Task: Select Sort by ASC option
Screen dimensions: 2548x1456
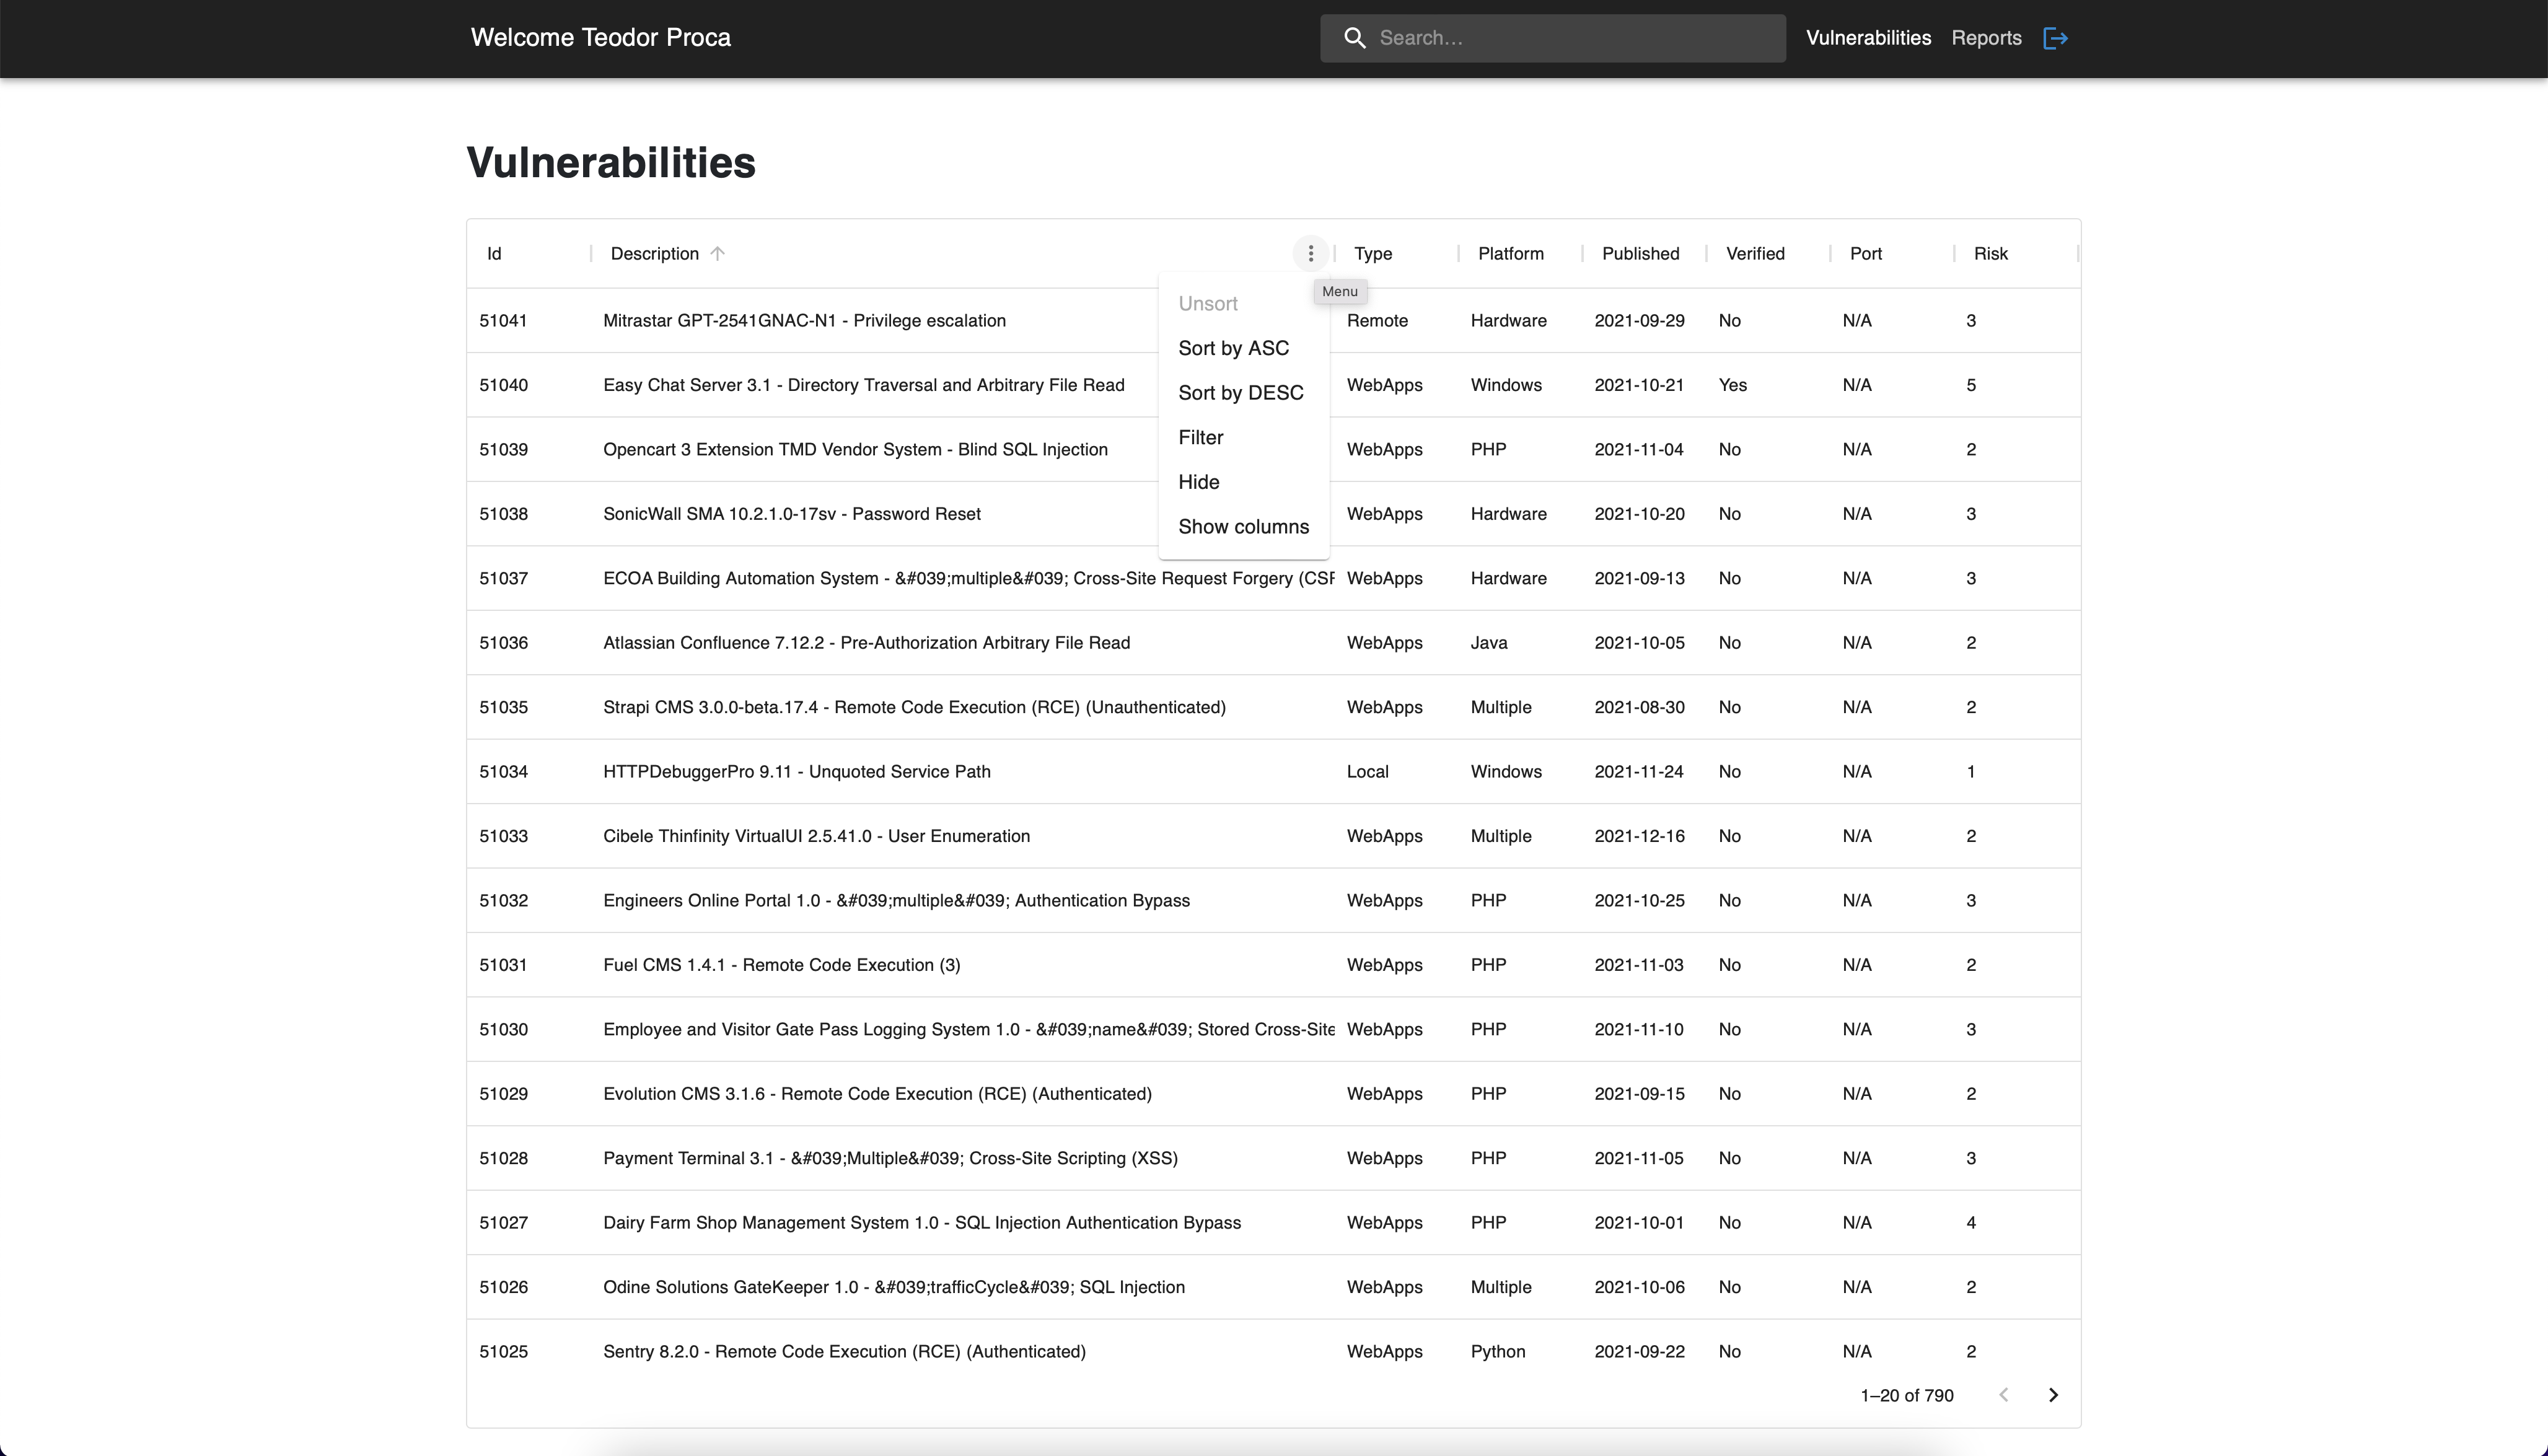Action: pos(1244,348)
